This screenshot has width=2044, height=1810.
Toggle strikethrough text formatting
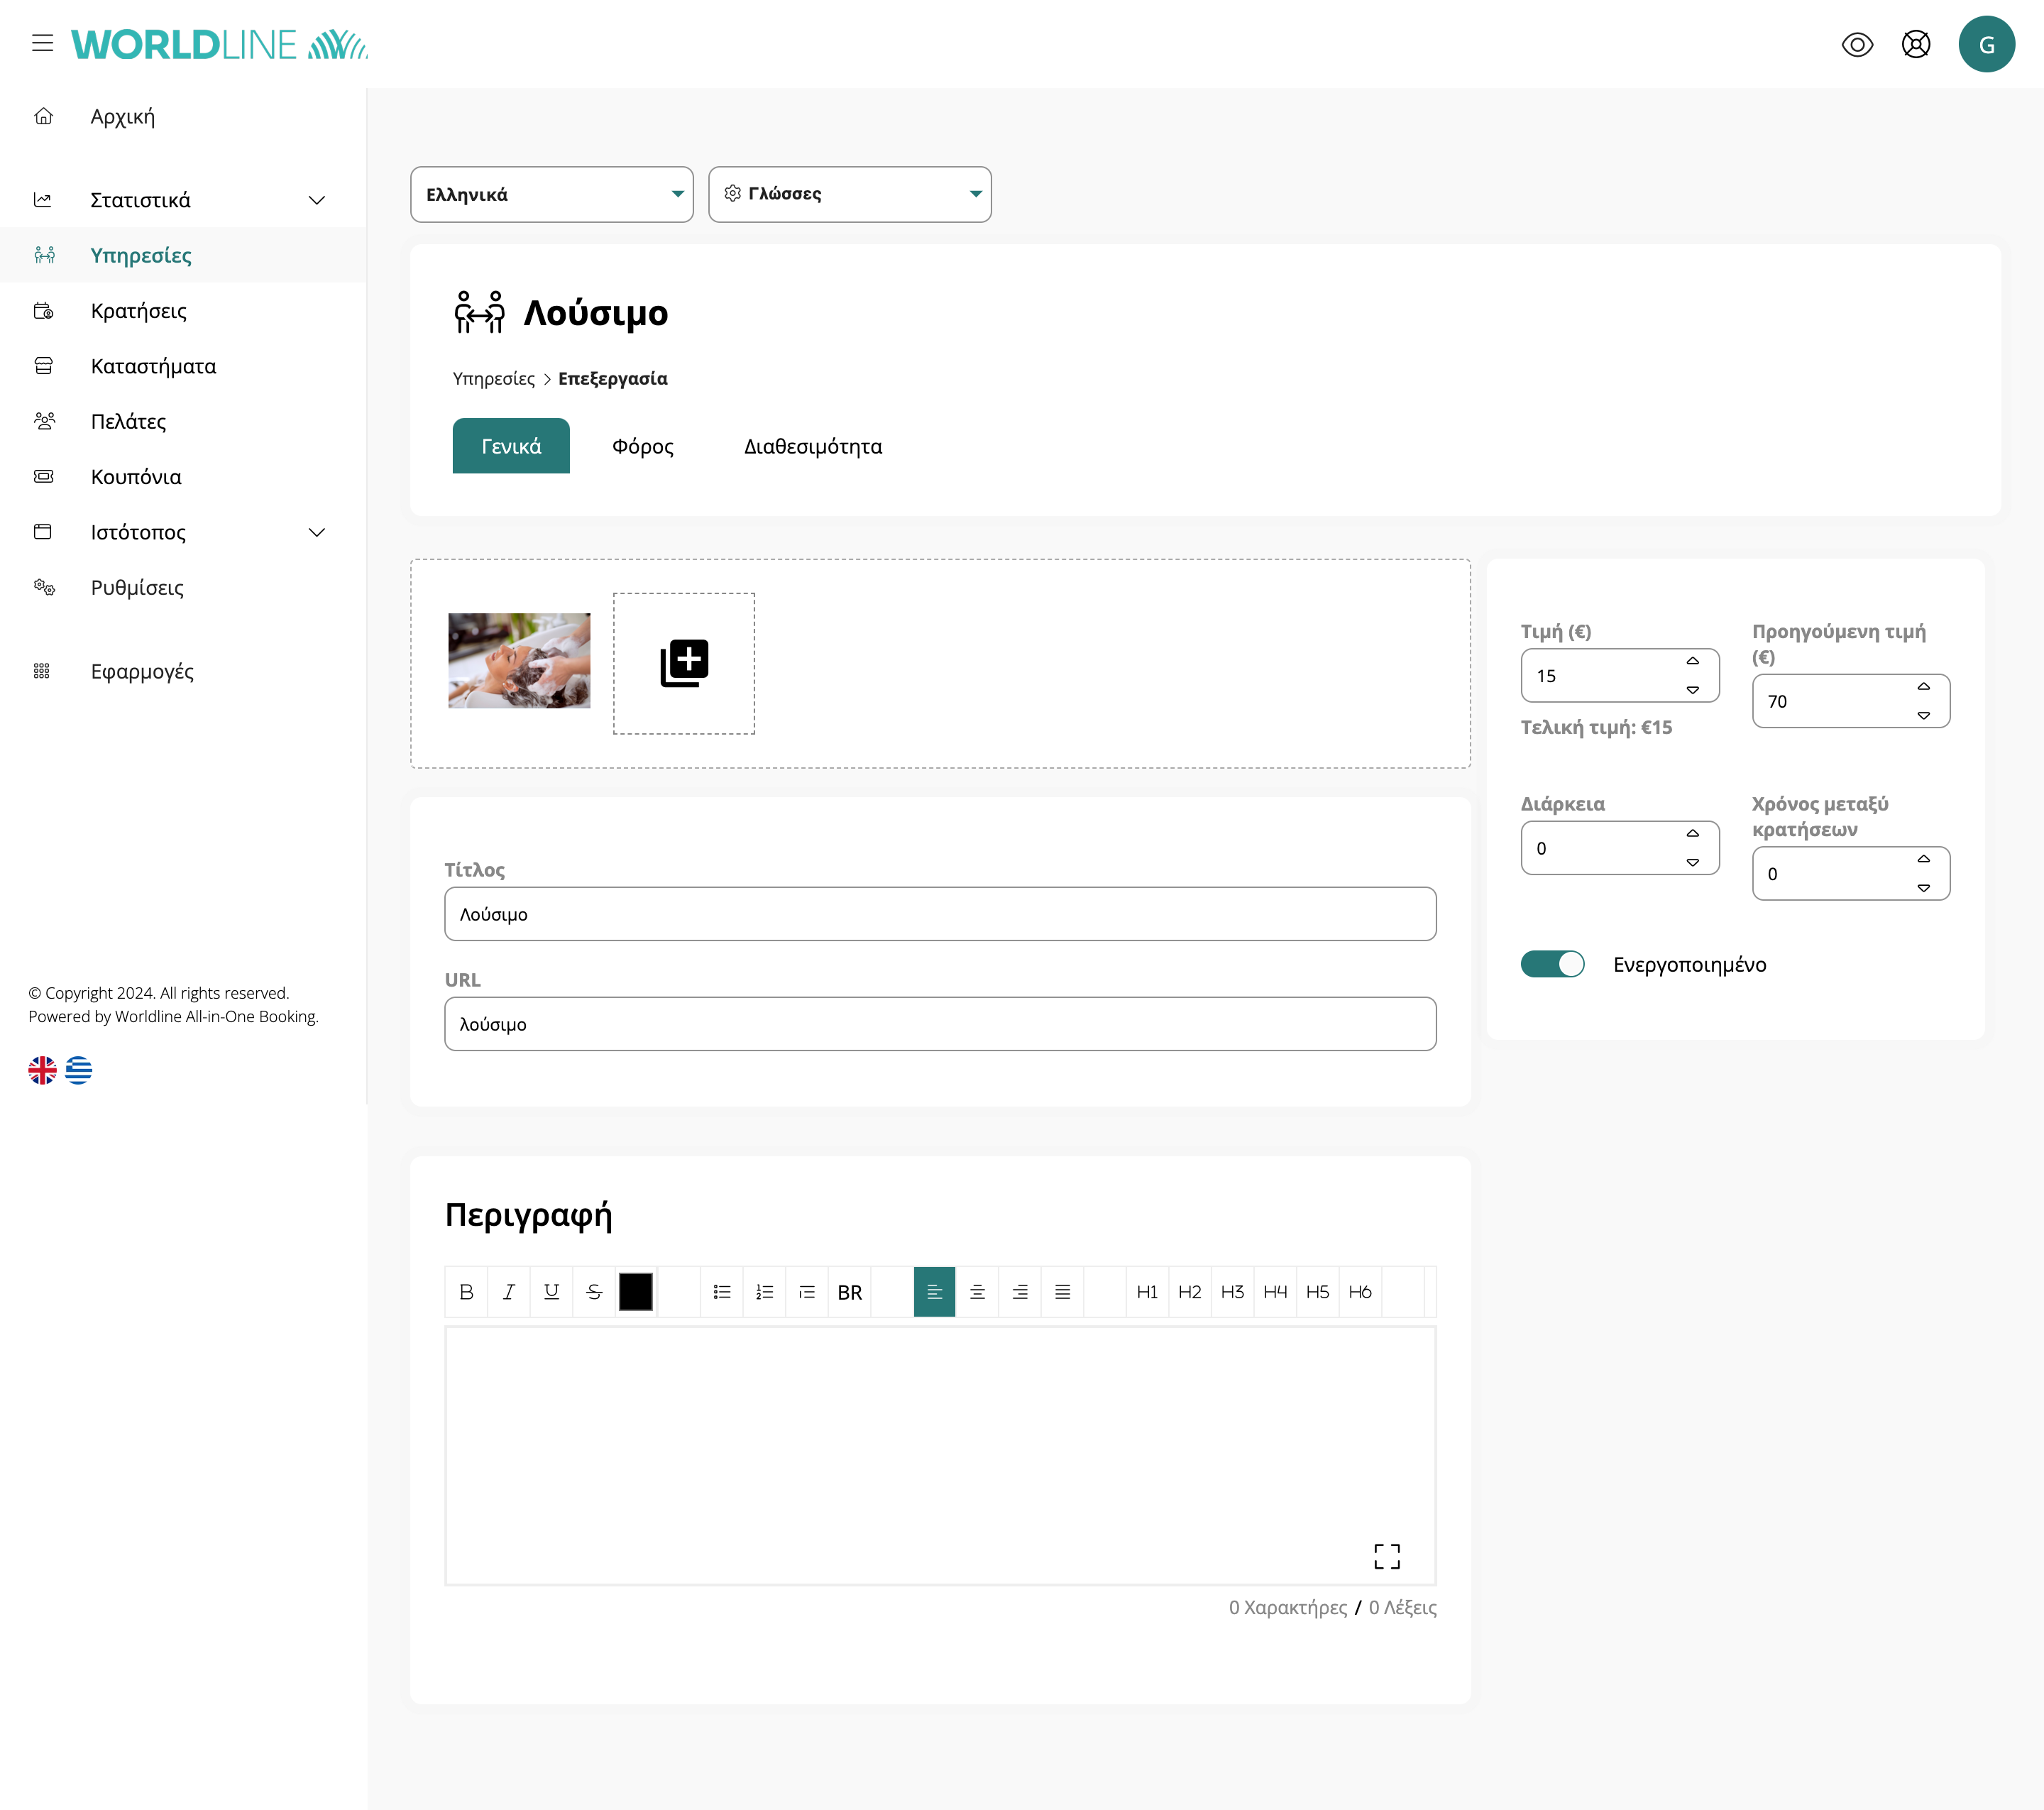coord(594,1292)
